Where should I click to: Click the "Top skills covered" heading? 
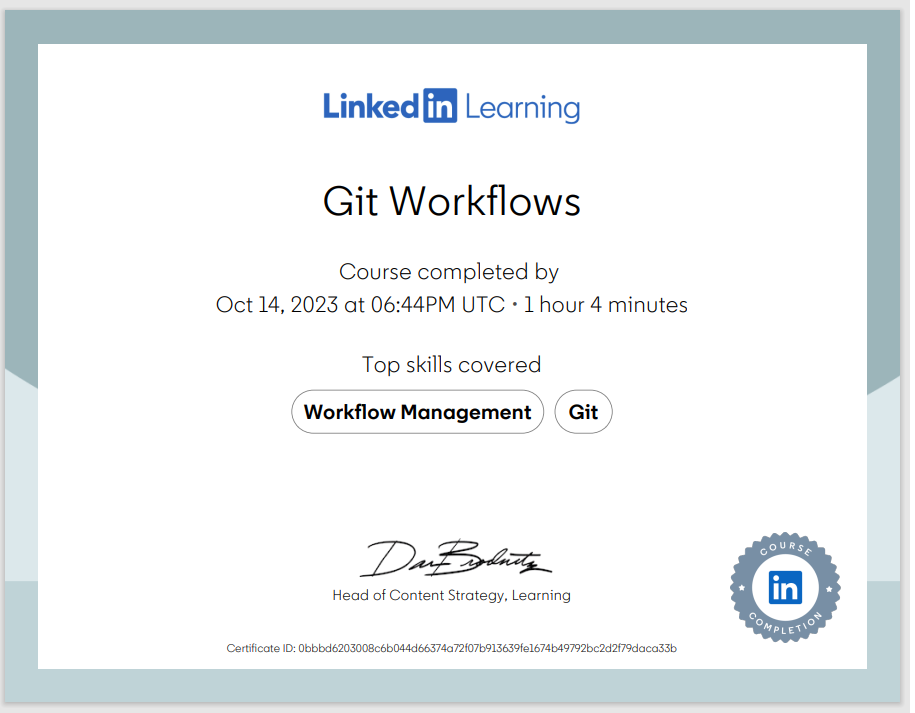tap(451, 365)
